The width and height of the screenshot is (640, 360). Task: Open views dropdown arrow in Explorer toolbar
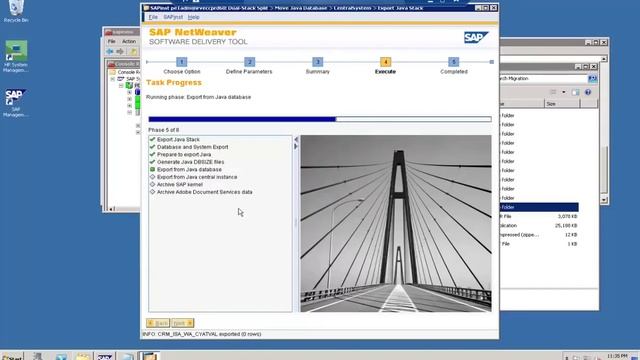[564, 92]
